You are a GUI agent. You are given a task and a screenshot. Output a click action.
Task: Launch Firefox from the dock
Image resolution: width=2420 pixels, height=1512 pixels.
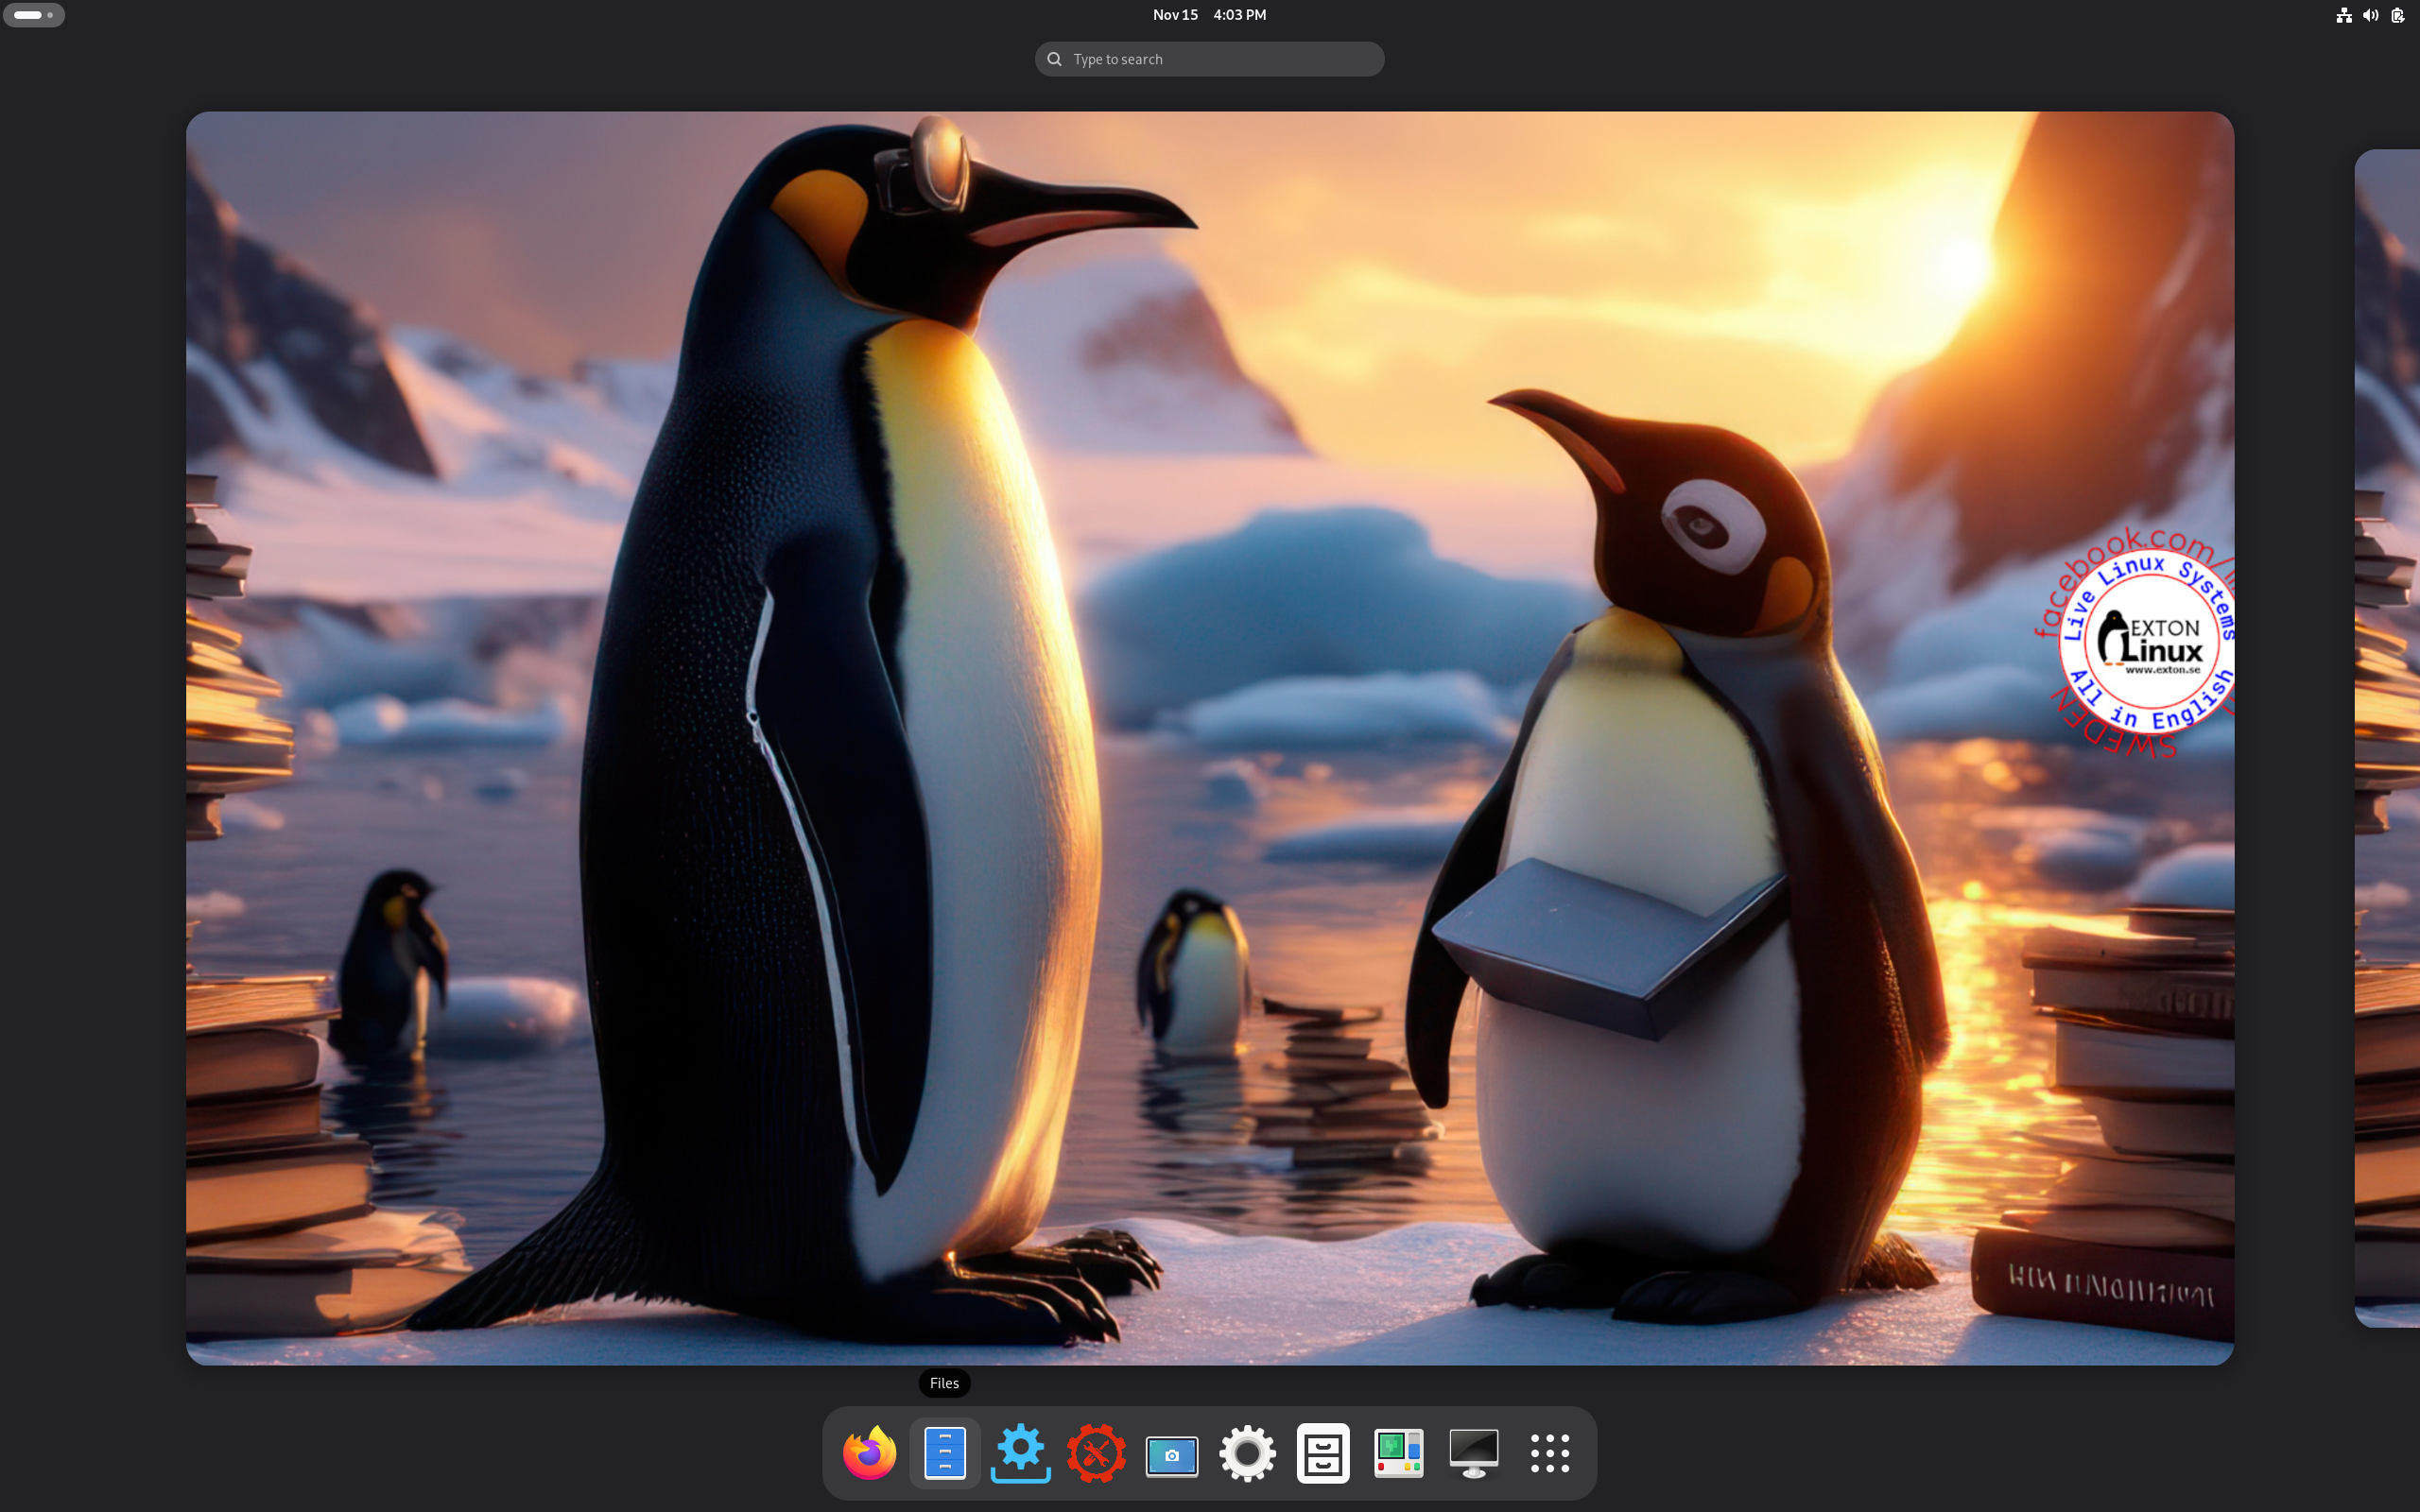click(869, 1453)
